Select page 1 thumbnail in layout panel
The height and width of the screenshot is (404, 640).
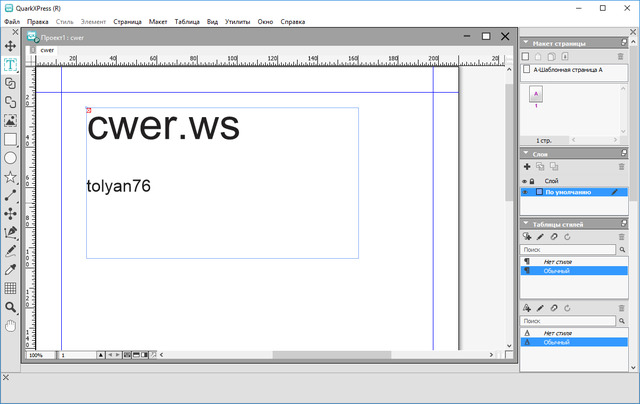point(536,94)
